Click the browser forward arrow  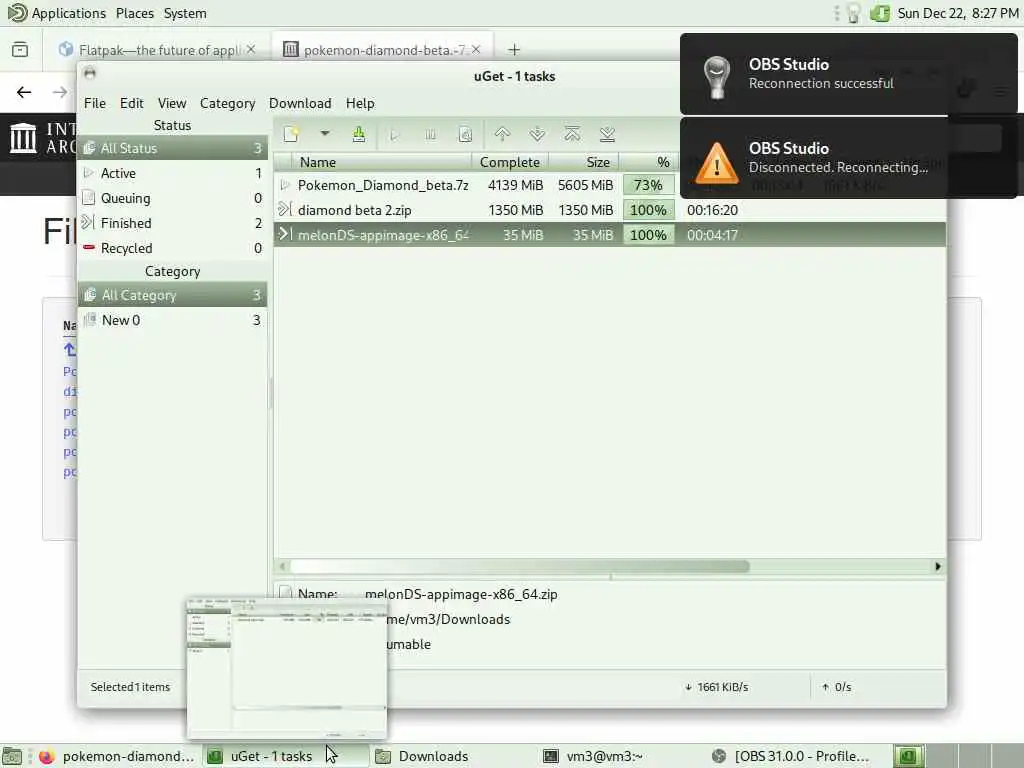59,92
